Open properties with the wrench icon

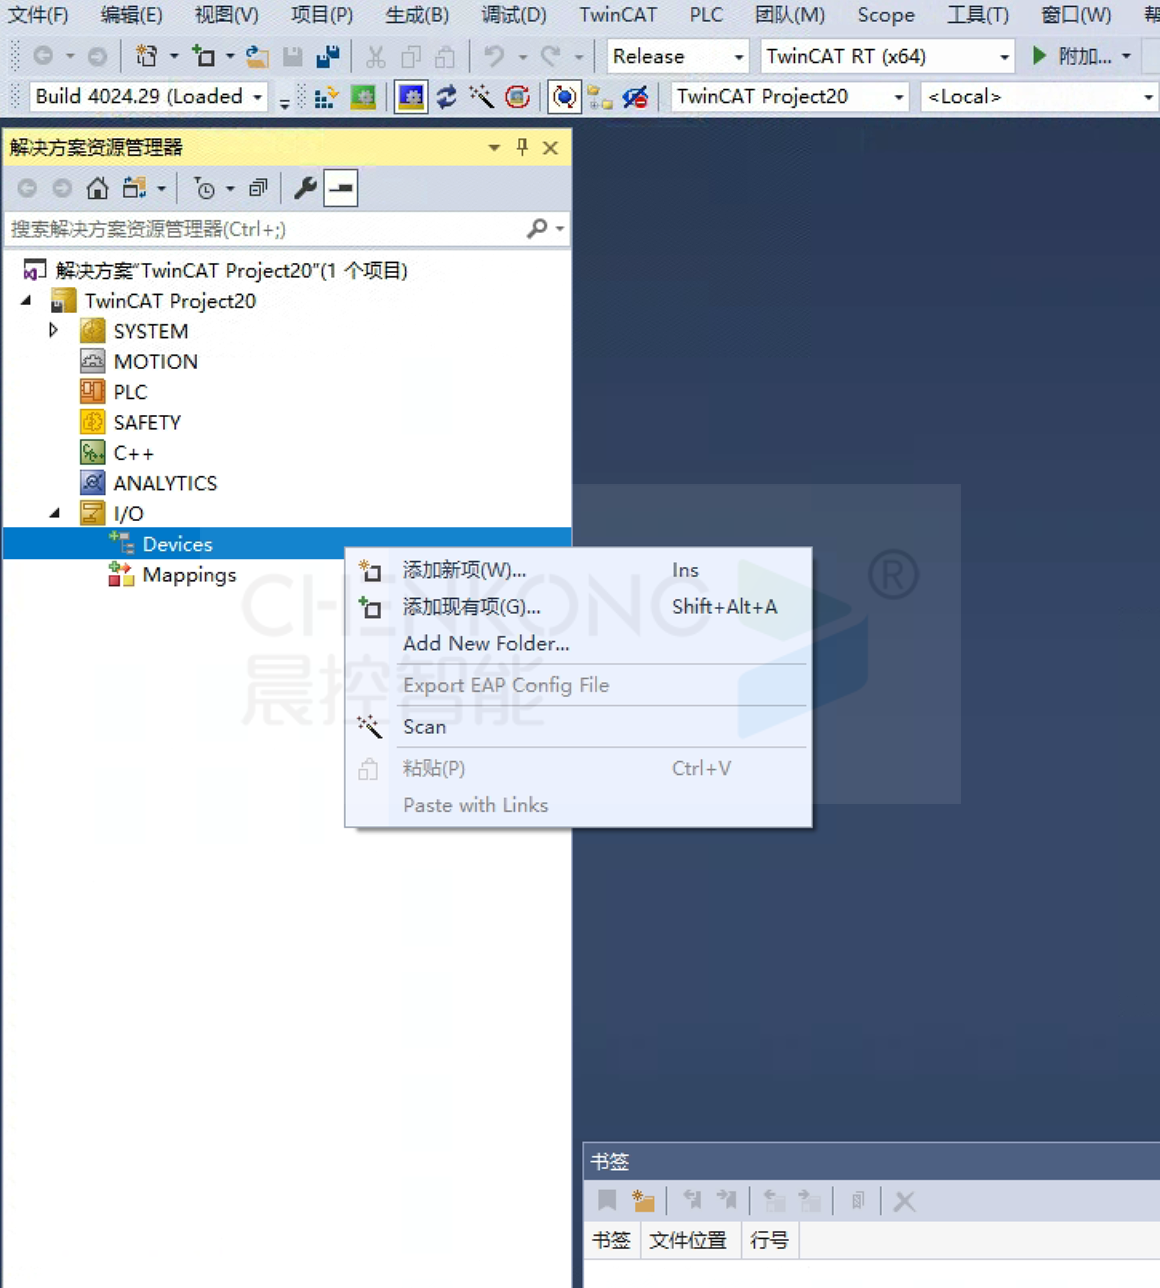coord(305,188)
